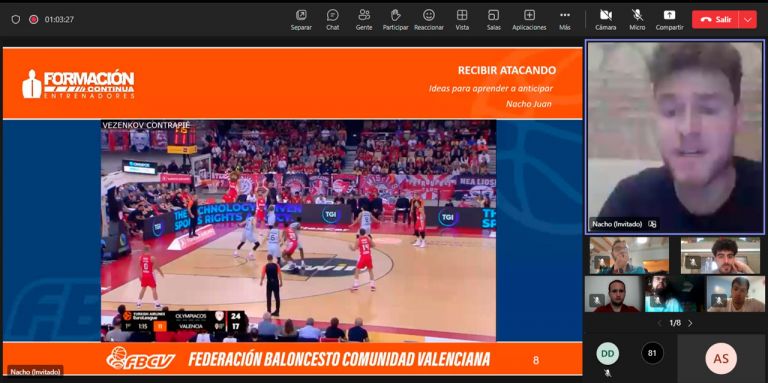
Task: Change layout via Vista menu
Action: coord(462,20)
